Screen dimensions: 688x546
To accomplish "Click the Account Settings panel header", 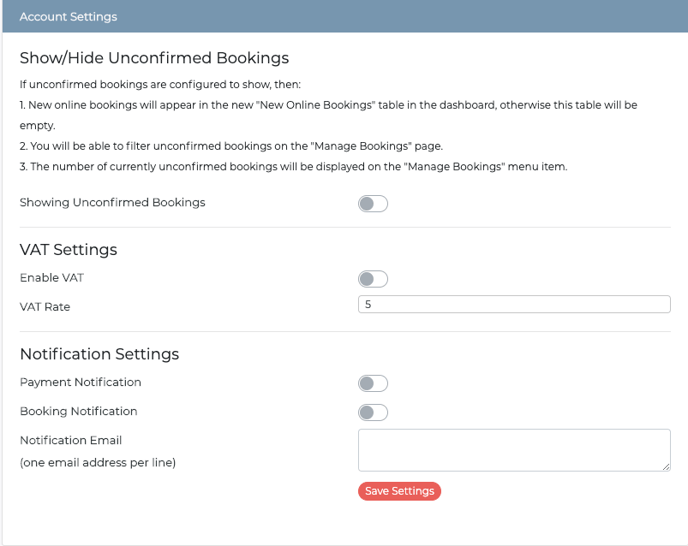I will [345, 16].
